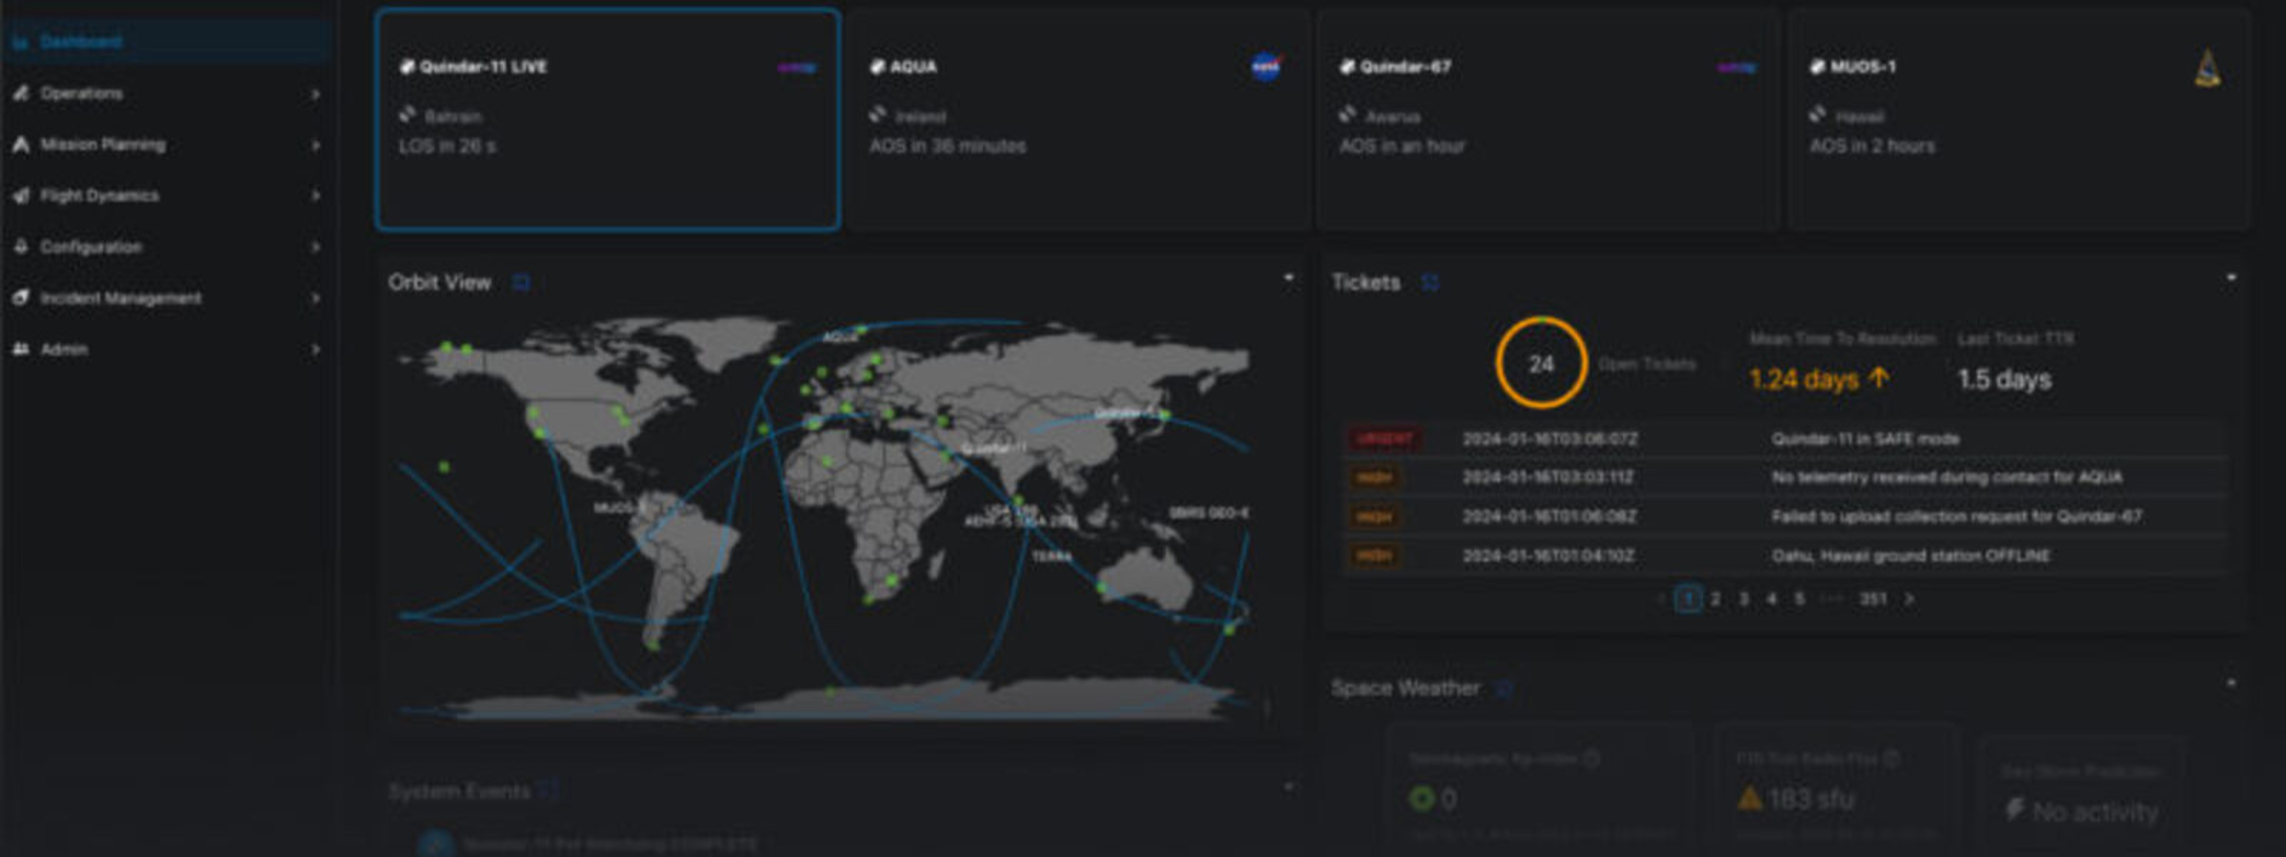Open the Admin sidebar menu

(64, 349)
